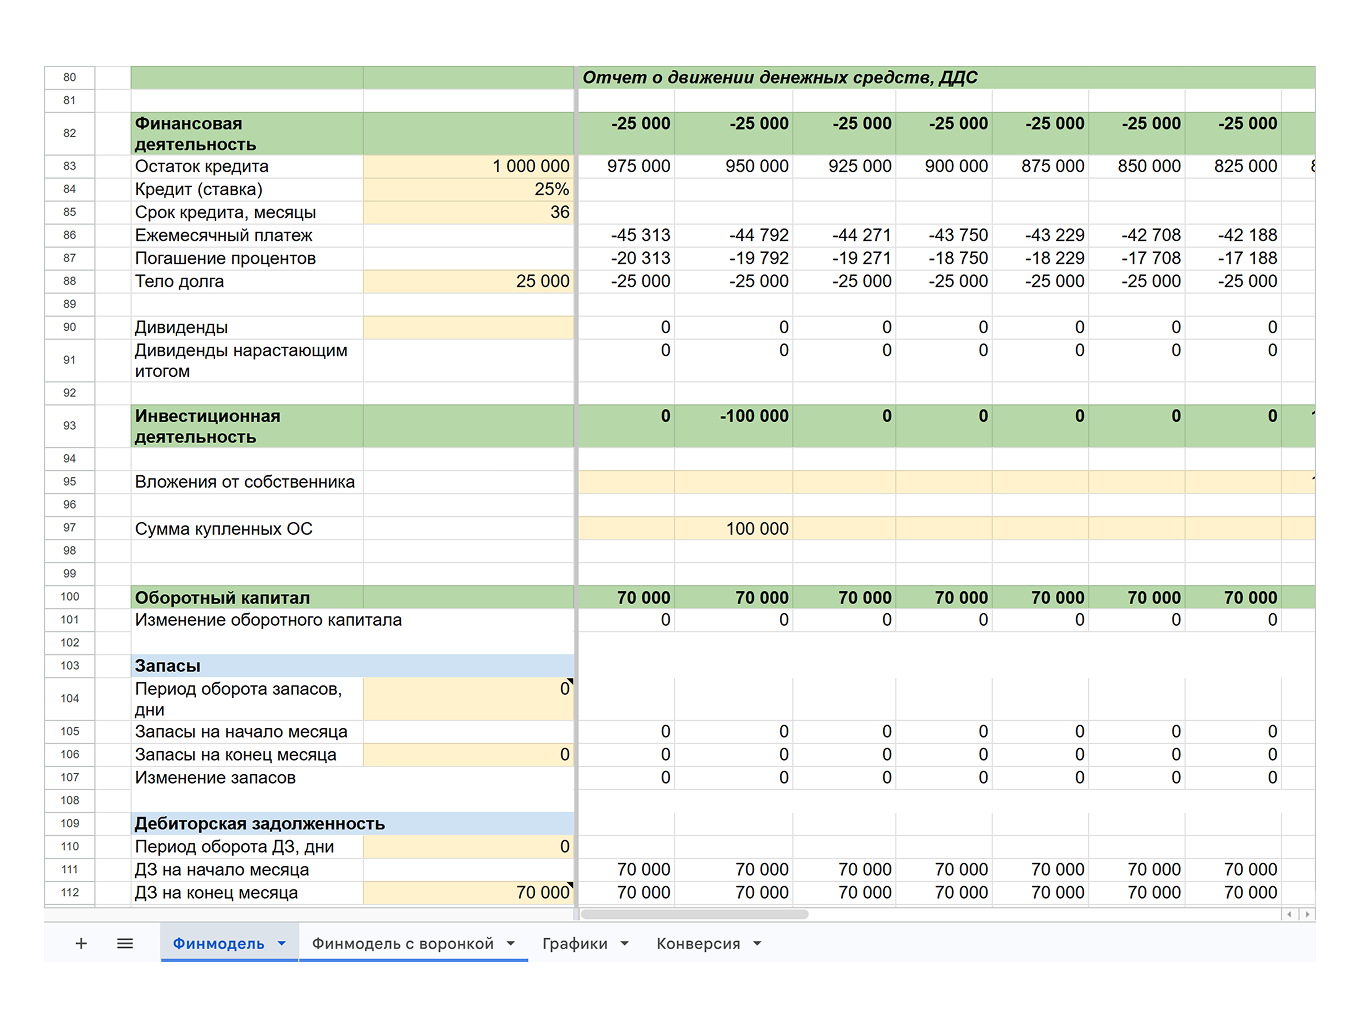Image resolution: width=1360 pixels, height=1028 pixels.
Task: Open the Финмодель tab dropdown arrow
Action: 282,943
